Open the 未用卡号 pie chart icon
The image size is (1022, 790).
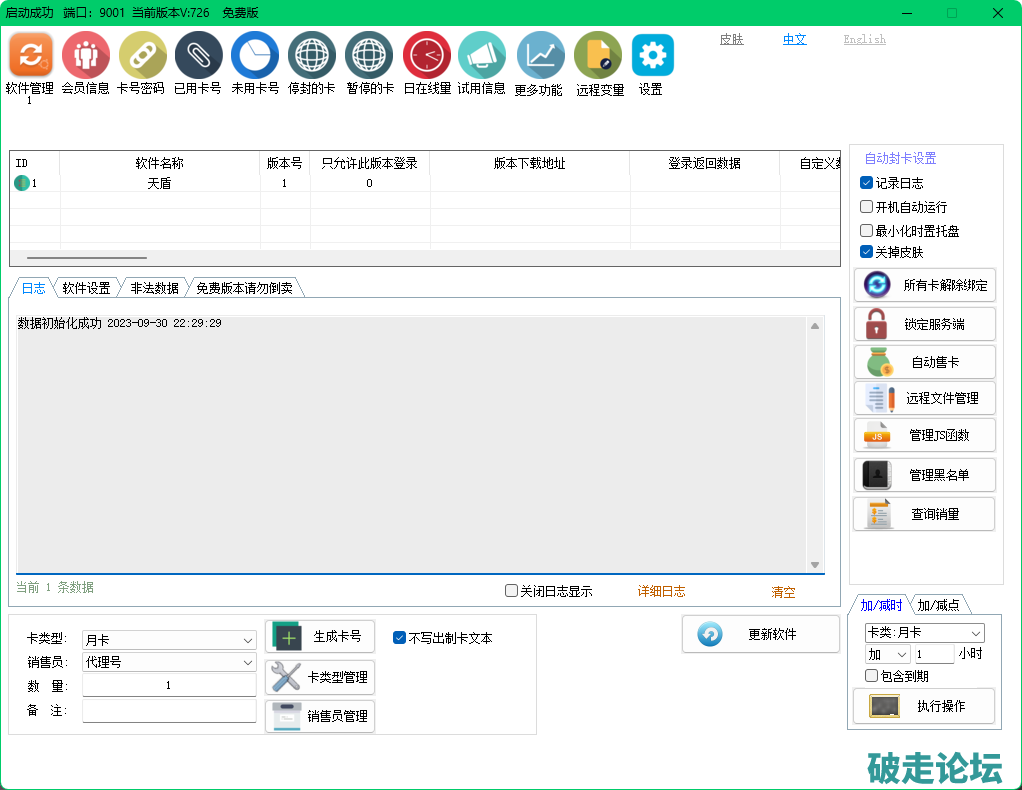click(255, 55)
